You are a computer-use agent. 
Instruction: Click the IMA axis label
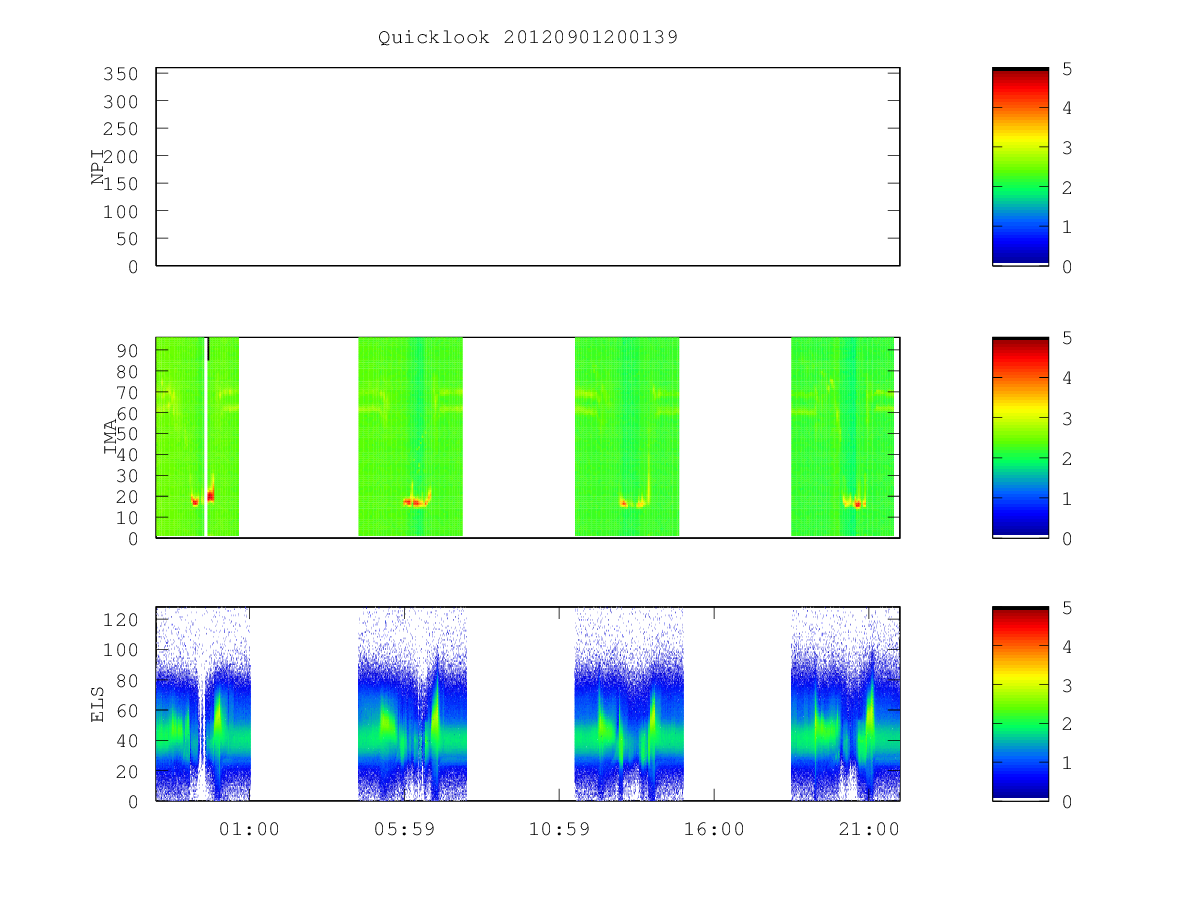[x=110, y=437]
